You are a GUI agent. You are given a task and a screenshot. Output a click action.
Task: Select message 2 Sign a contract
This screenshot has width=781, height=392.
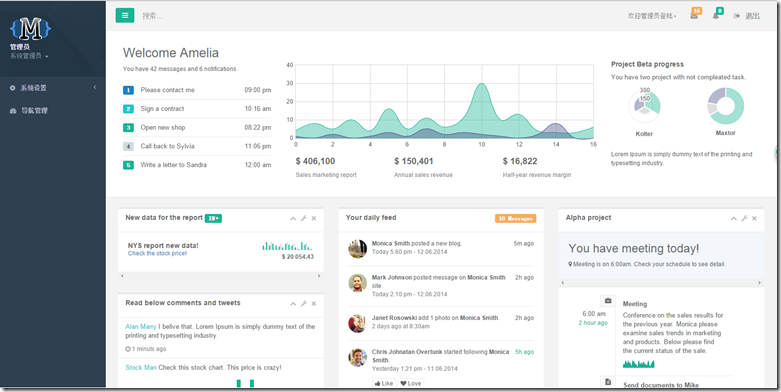(197, 109)
